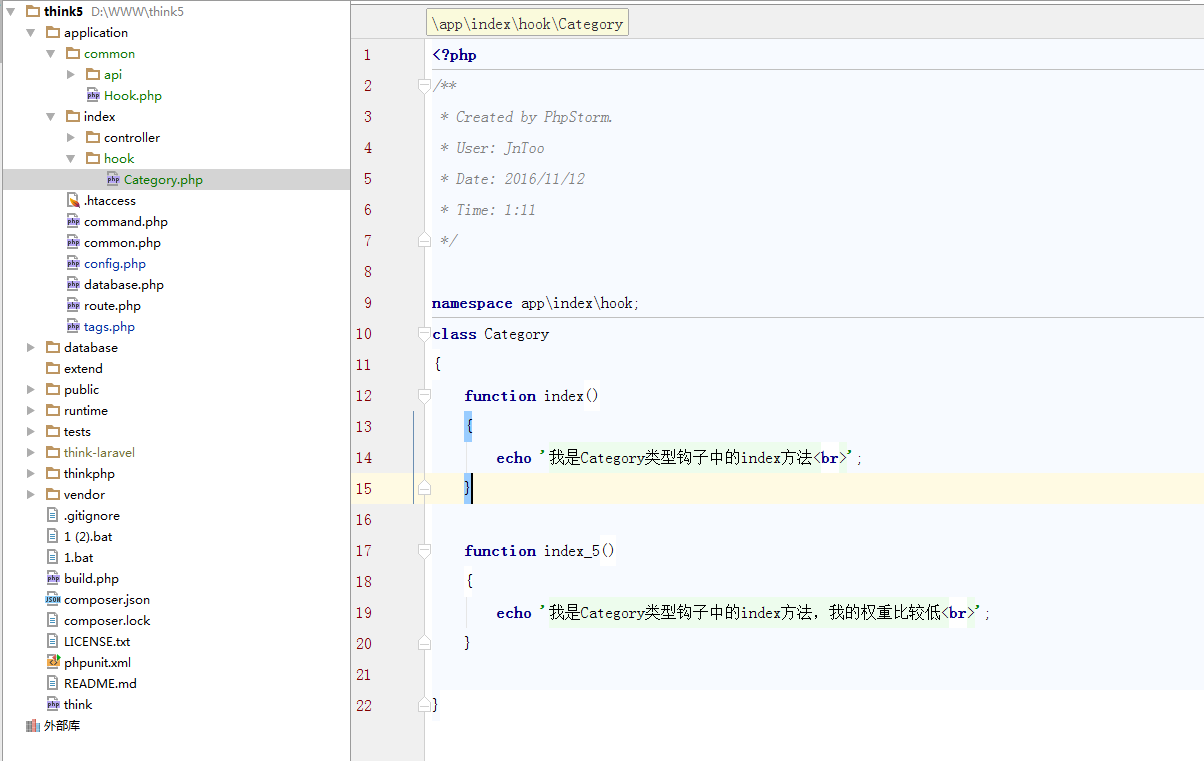Click the \app\index\hook\Category breadcrumb
Viewport: 1204px width, 761px height.
tap(527, 23)
